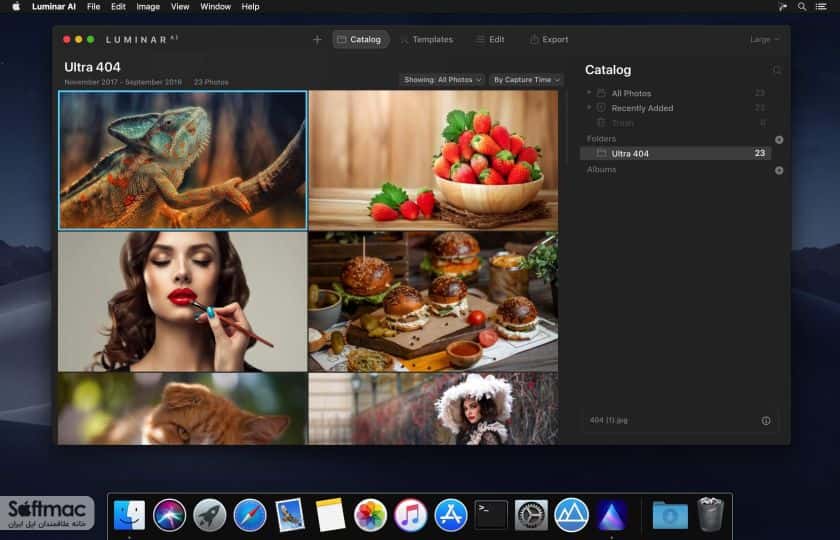This screenshot has height=540, width=840.
Task: Open App Store from the Dock
Action: click(x=451, y=515)
